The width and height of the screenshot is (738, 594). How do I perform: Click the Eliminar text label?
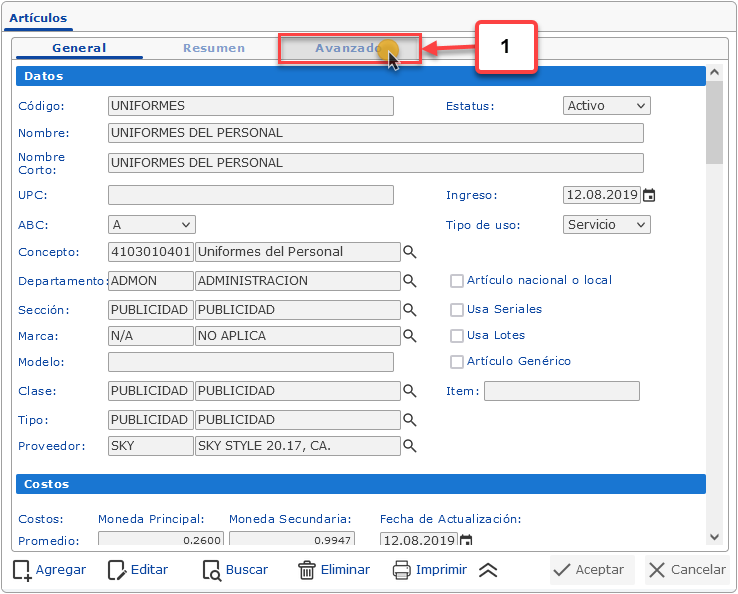[x=345, y=570]
